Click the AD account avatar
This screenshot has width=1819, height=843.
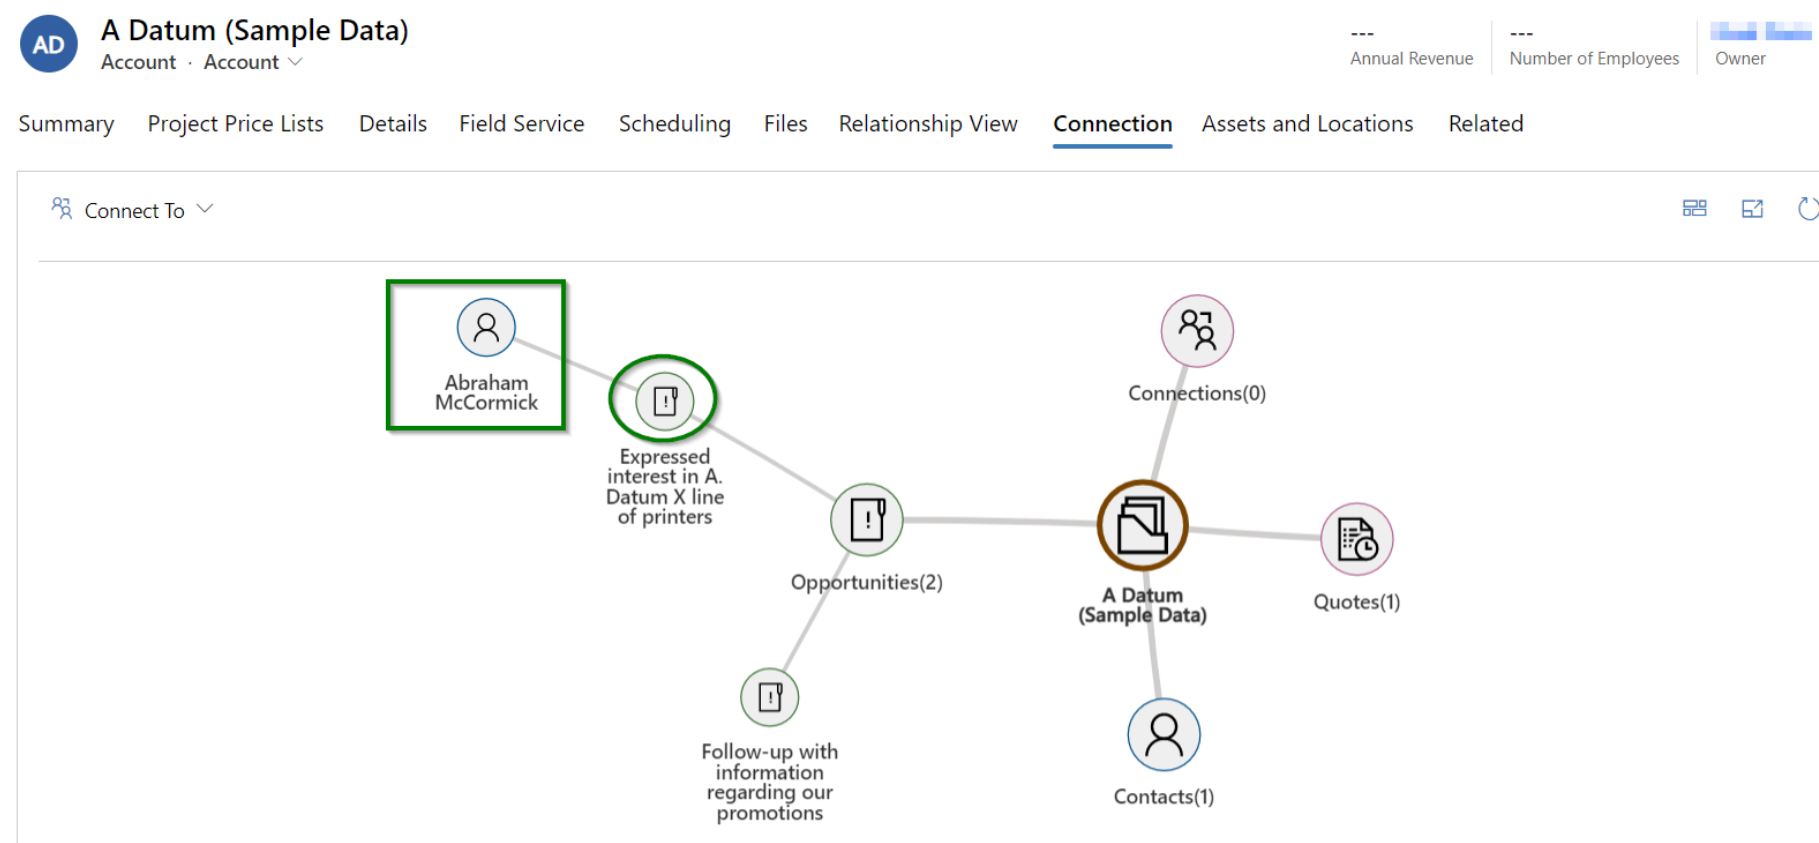[x=49, y=44]
